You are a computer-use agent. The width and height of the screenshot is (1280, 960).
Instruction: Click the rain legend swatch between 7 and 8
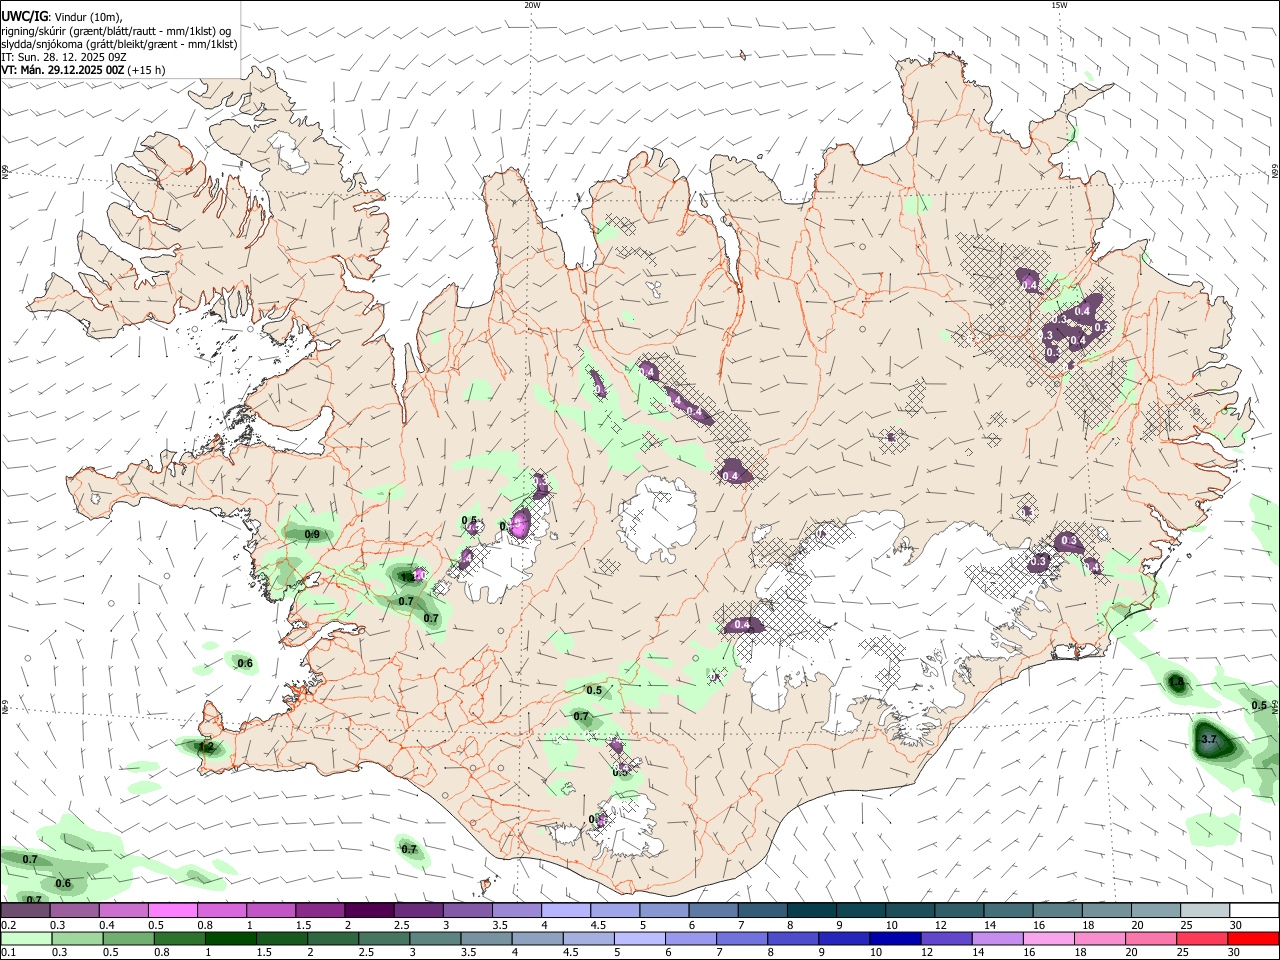coord(742,938)
